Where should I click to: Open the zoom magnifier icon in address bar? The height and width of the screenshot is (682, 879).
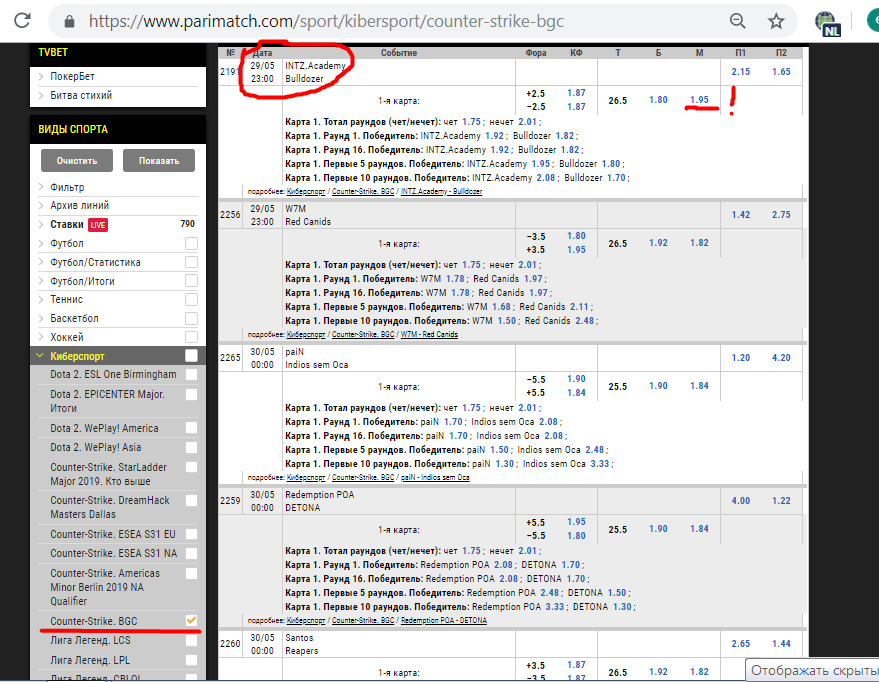738,21
